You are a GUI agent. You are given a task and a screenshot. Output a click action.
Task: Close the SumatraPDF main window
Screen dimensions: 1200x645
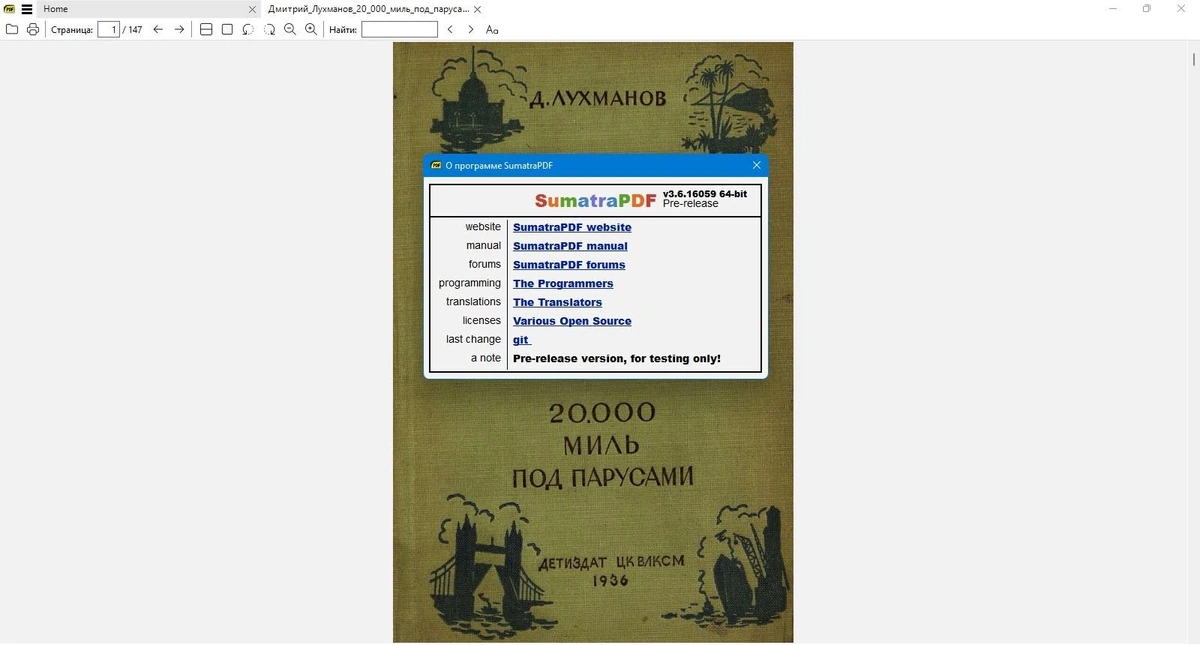point(1181,9)
